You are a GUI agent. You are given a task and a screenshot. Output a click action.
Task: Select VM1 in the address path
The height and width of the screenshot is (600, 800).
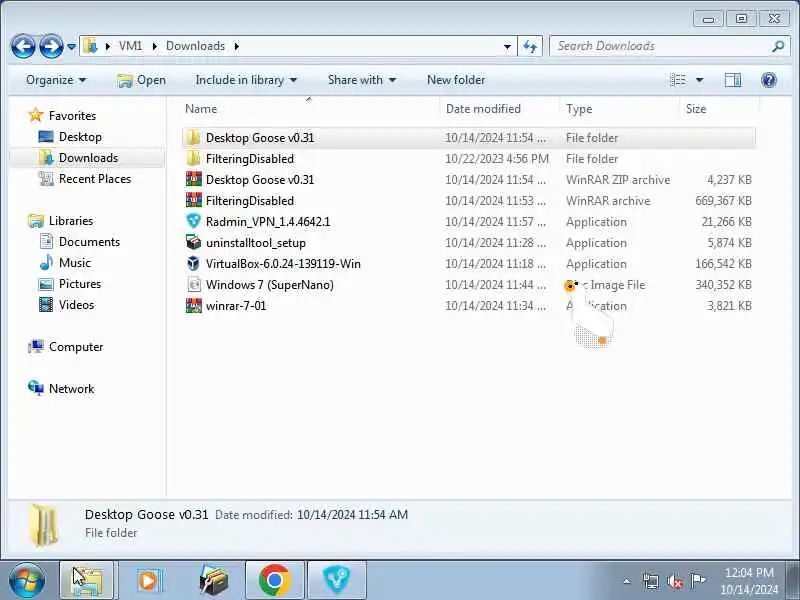[x=130, y=46]
